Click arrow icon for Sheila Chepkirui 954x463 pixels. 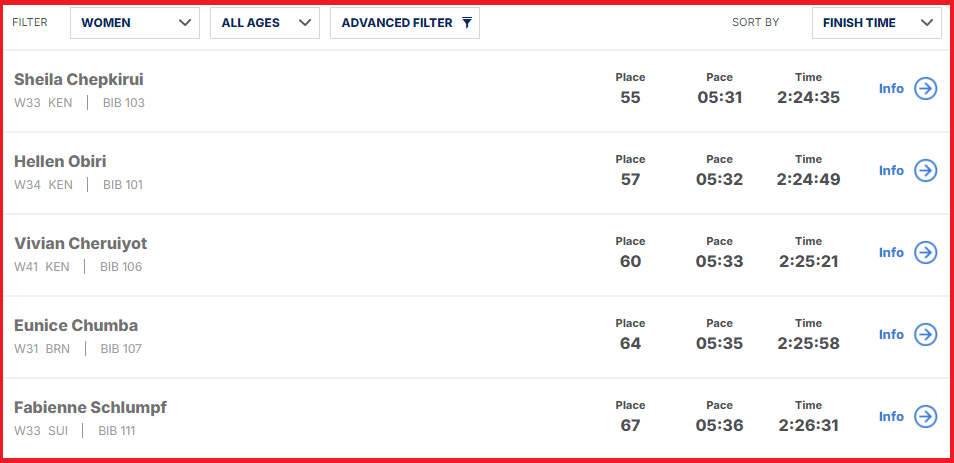tap(925, 89)
